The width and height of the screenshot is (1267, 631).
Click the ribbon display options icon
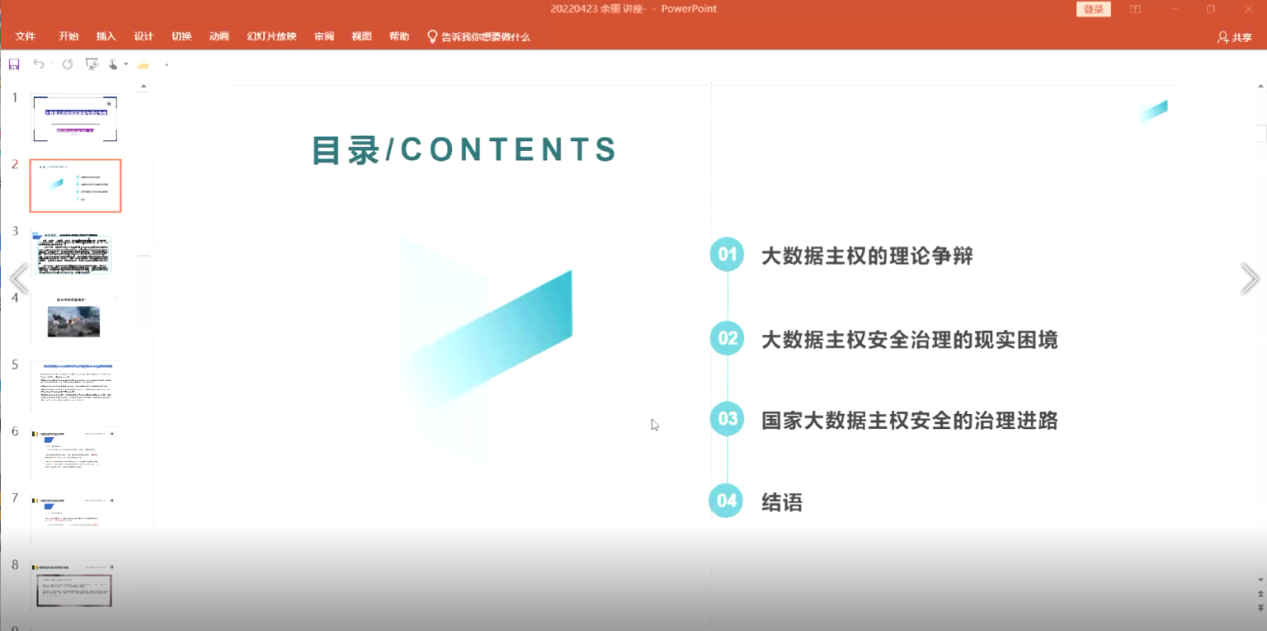(1135, 9)
